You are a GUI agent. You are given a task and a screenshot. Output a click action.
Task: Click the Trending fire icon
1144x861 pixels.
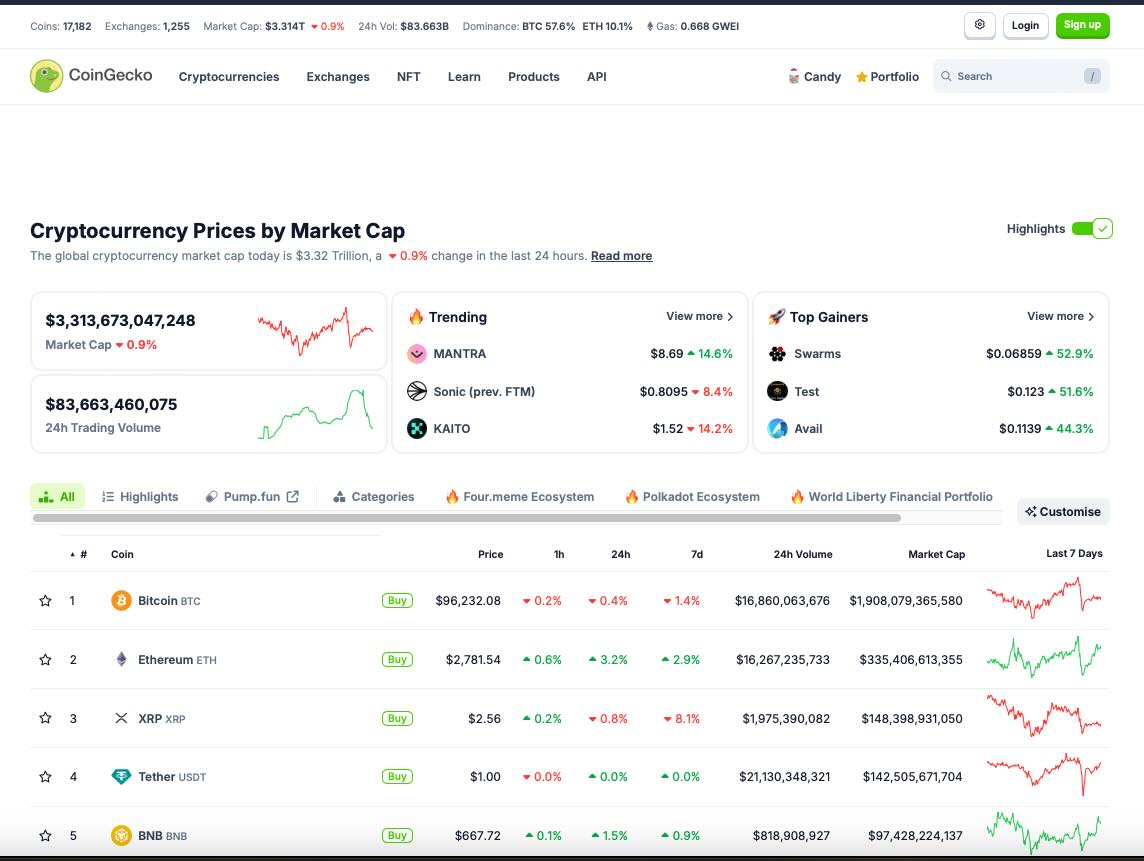point(416,317)
